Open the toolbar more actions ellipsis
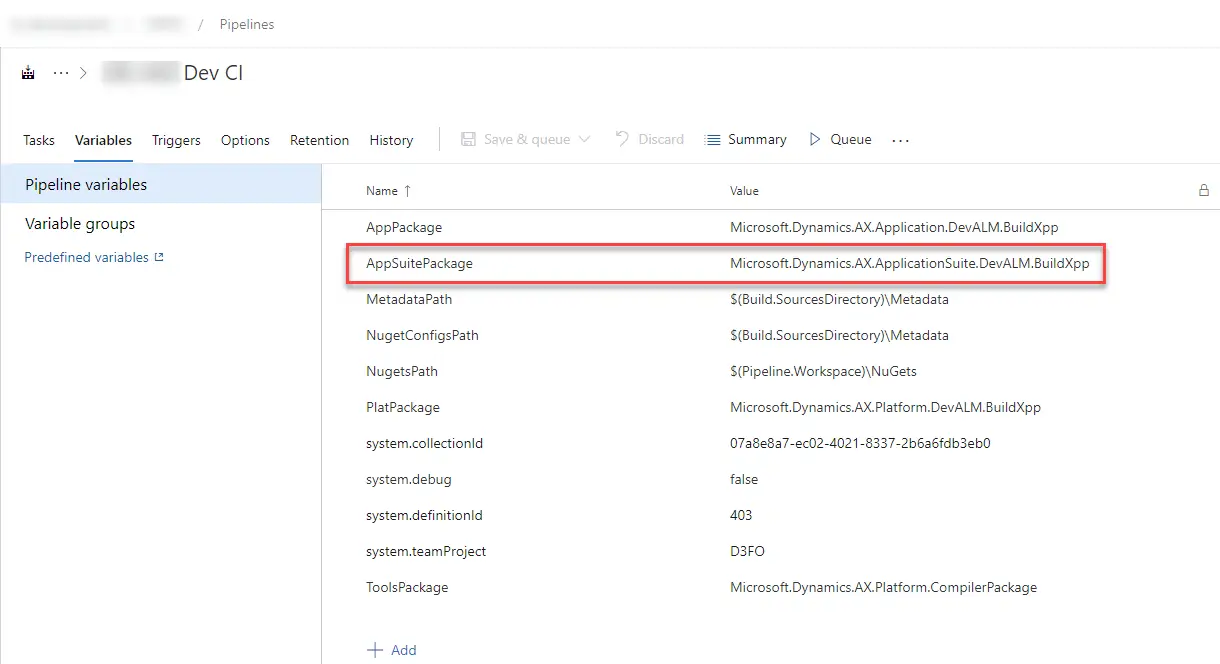The image size is (1220, 664). (x=900, y=141)
